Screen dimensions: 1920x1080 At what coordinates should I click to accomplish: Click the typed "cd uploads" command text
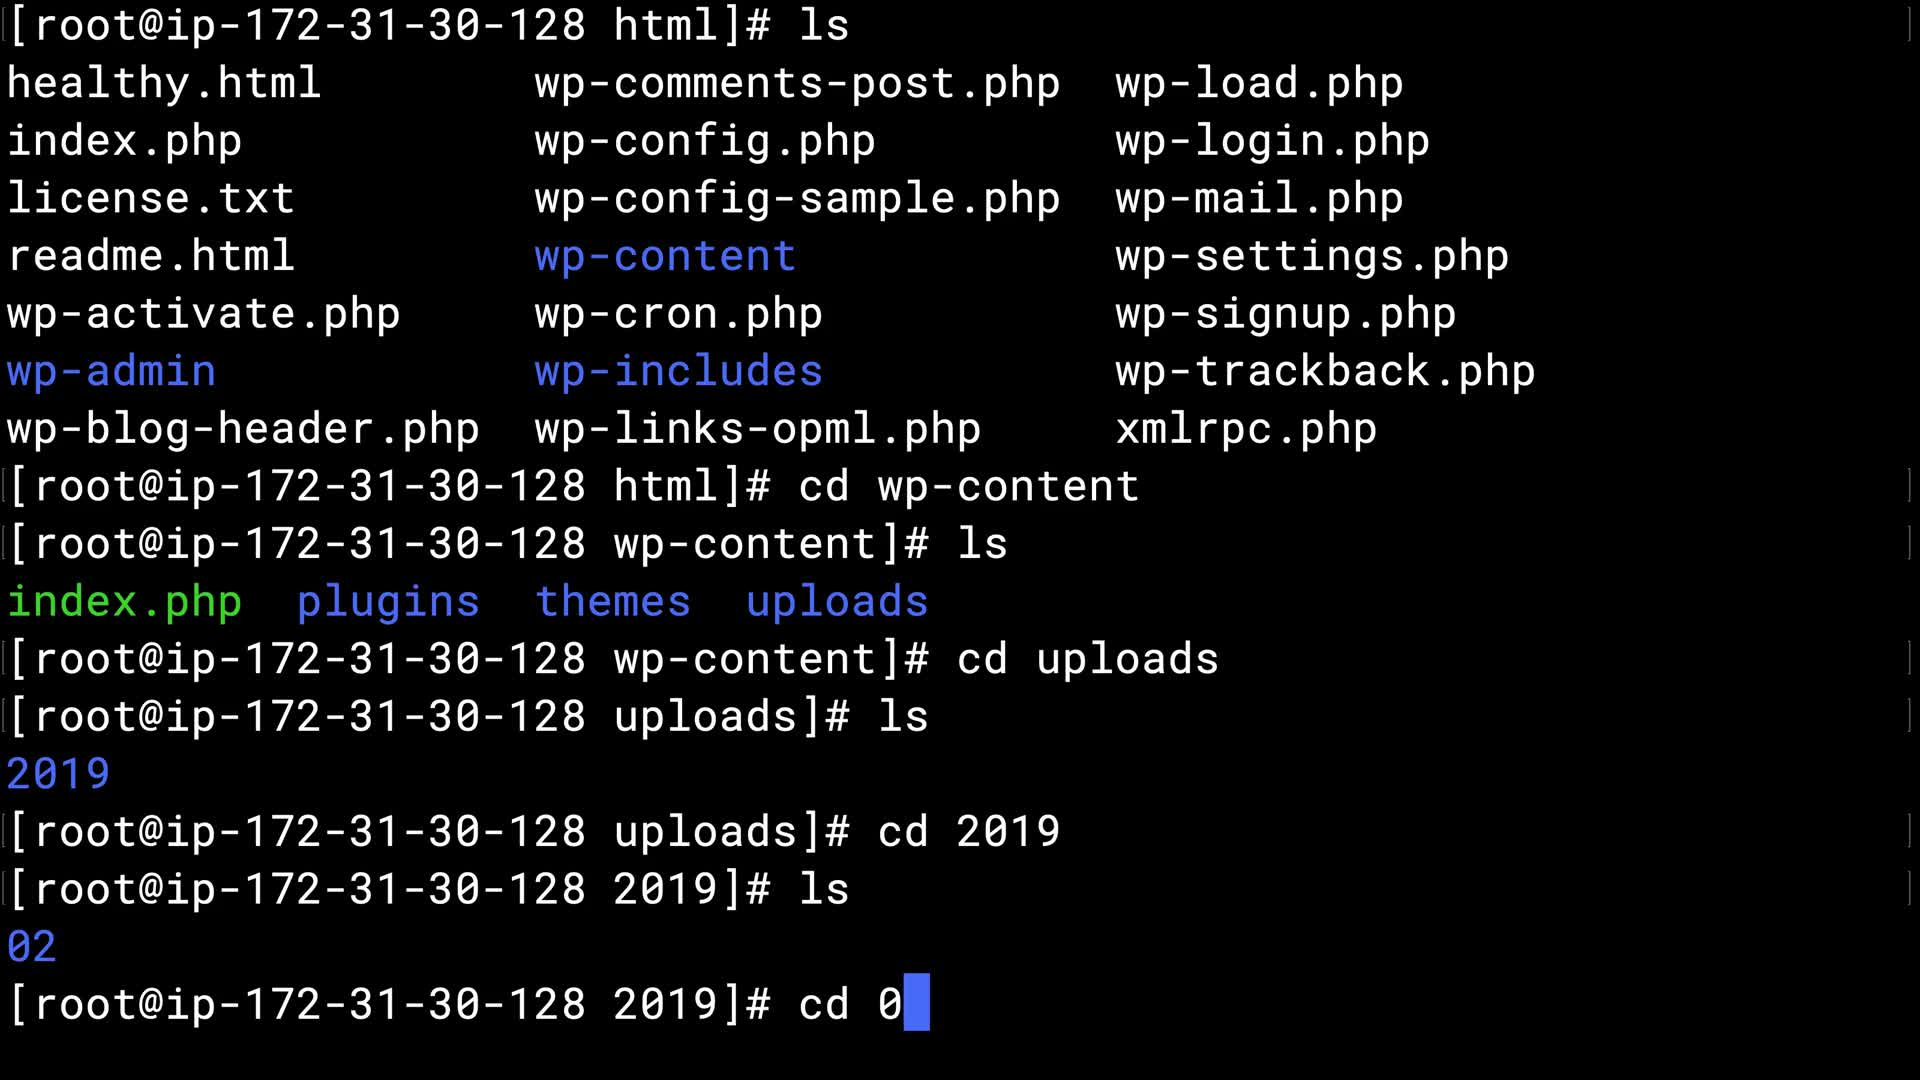coord(1087,659)
